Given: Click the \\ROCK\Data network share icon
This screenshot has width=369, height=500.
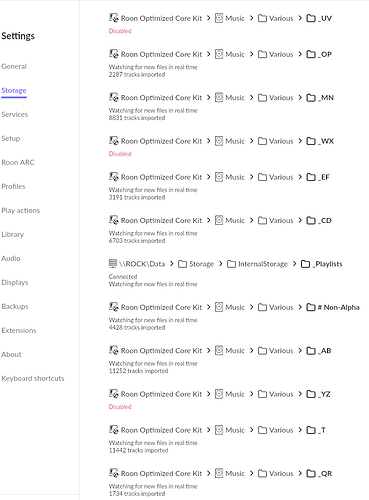Looking at the screenshot, I should tap(113, 263).
